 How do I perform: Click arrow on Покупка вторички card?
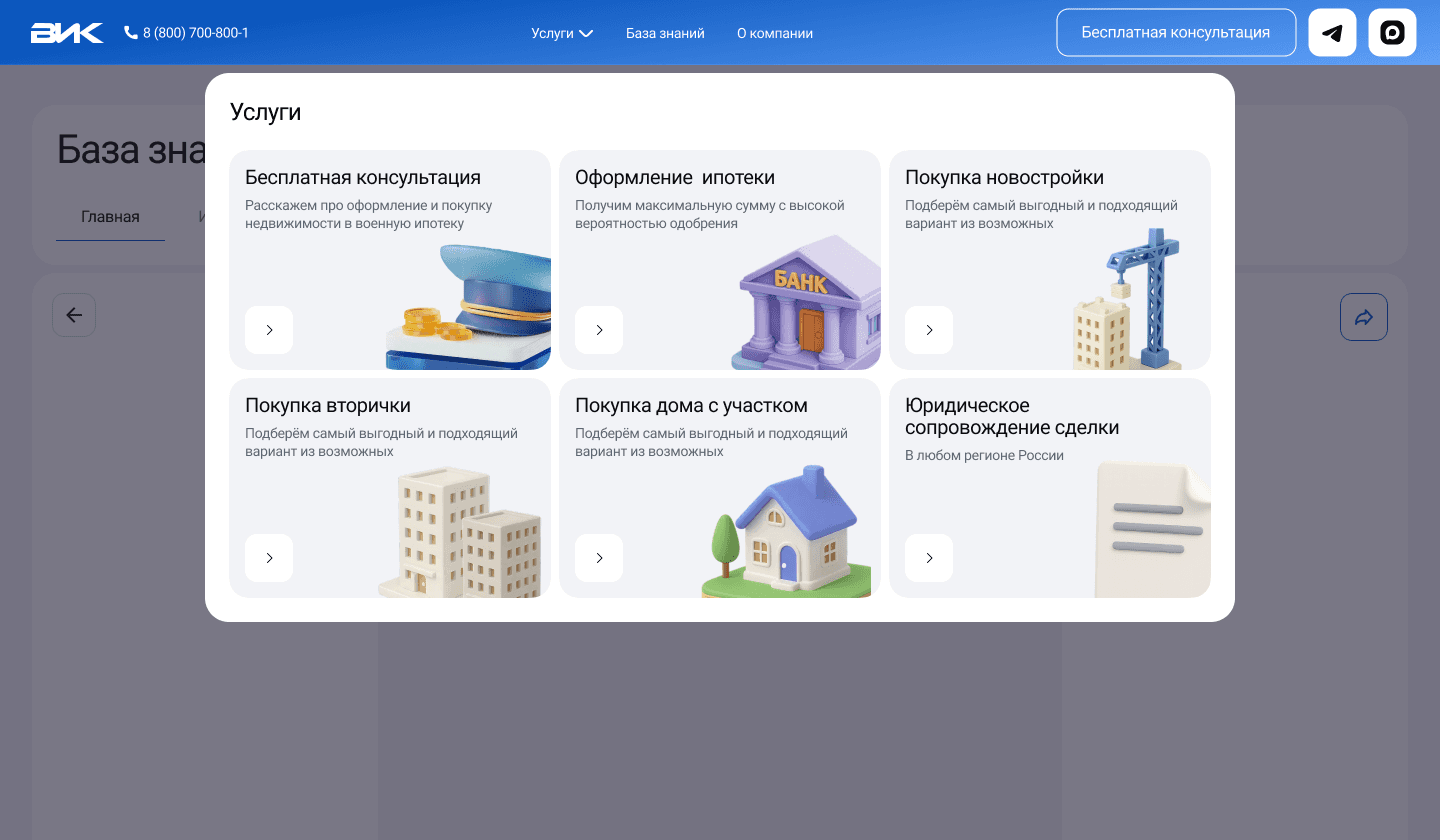click(x=269, y=558)
